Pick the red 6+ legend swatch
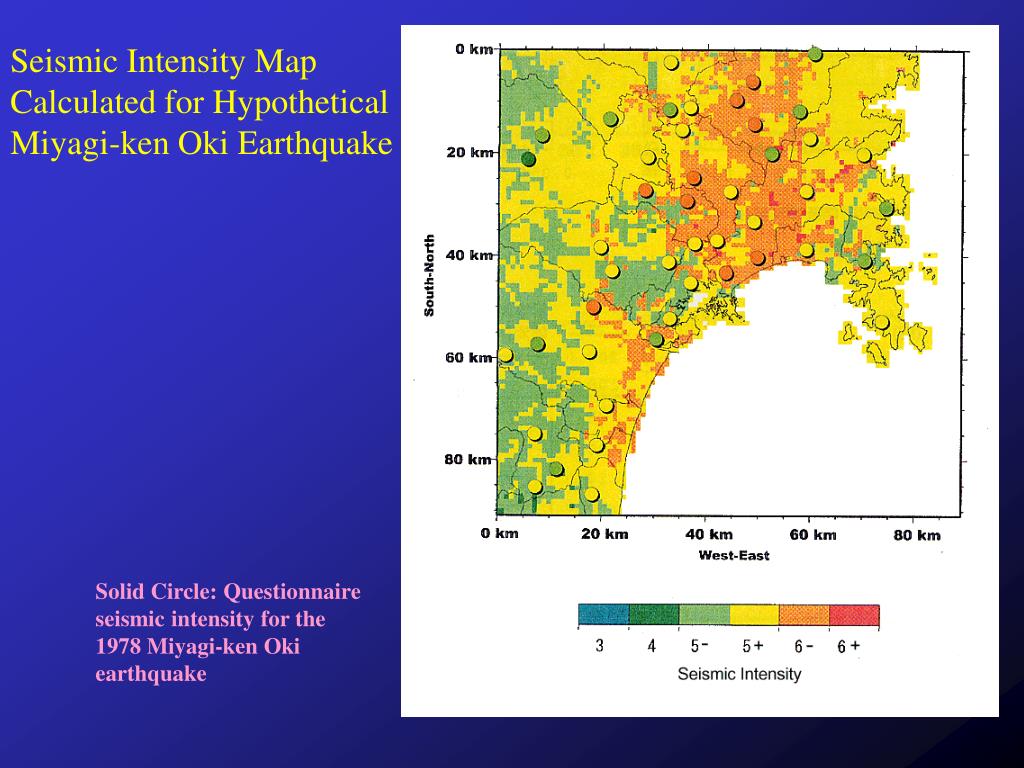This screenshot has height=768, width=1024. coord(854,615)
